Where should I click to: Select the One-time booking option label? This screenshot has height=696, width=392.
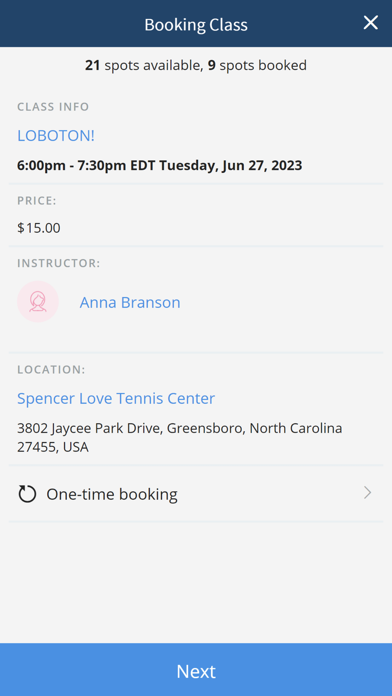(x=112, y=494)
